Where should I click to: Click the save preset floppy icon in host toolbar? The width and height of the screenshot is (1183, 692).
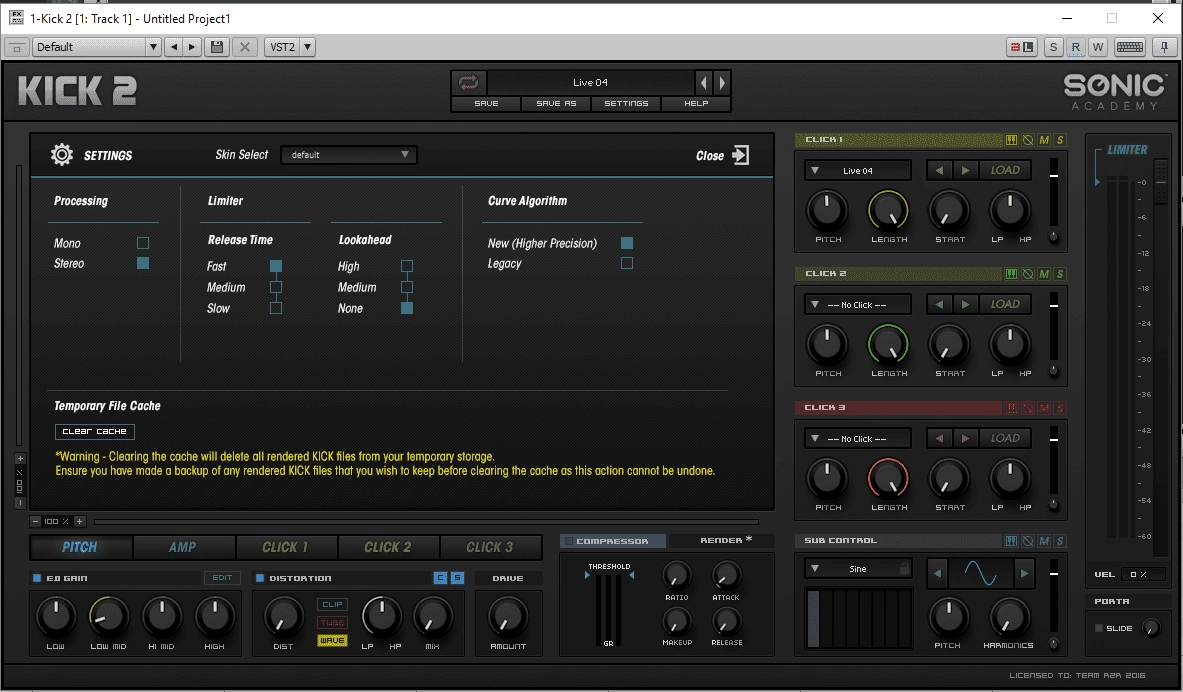217,47
